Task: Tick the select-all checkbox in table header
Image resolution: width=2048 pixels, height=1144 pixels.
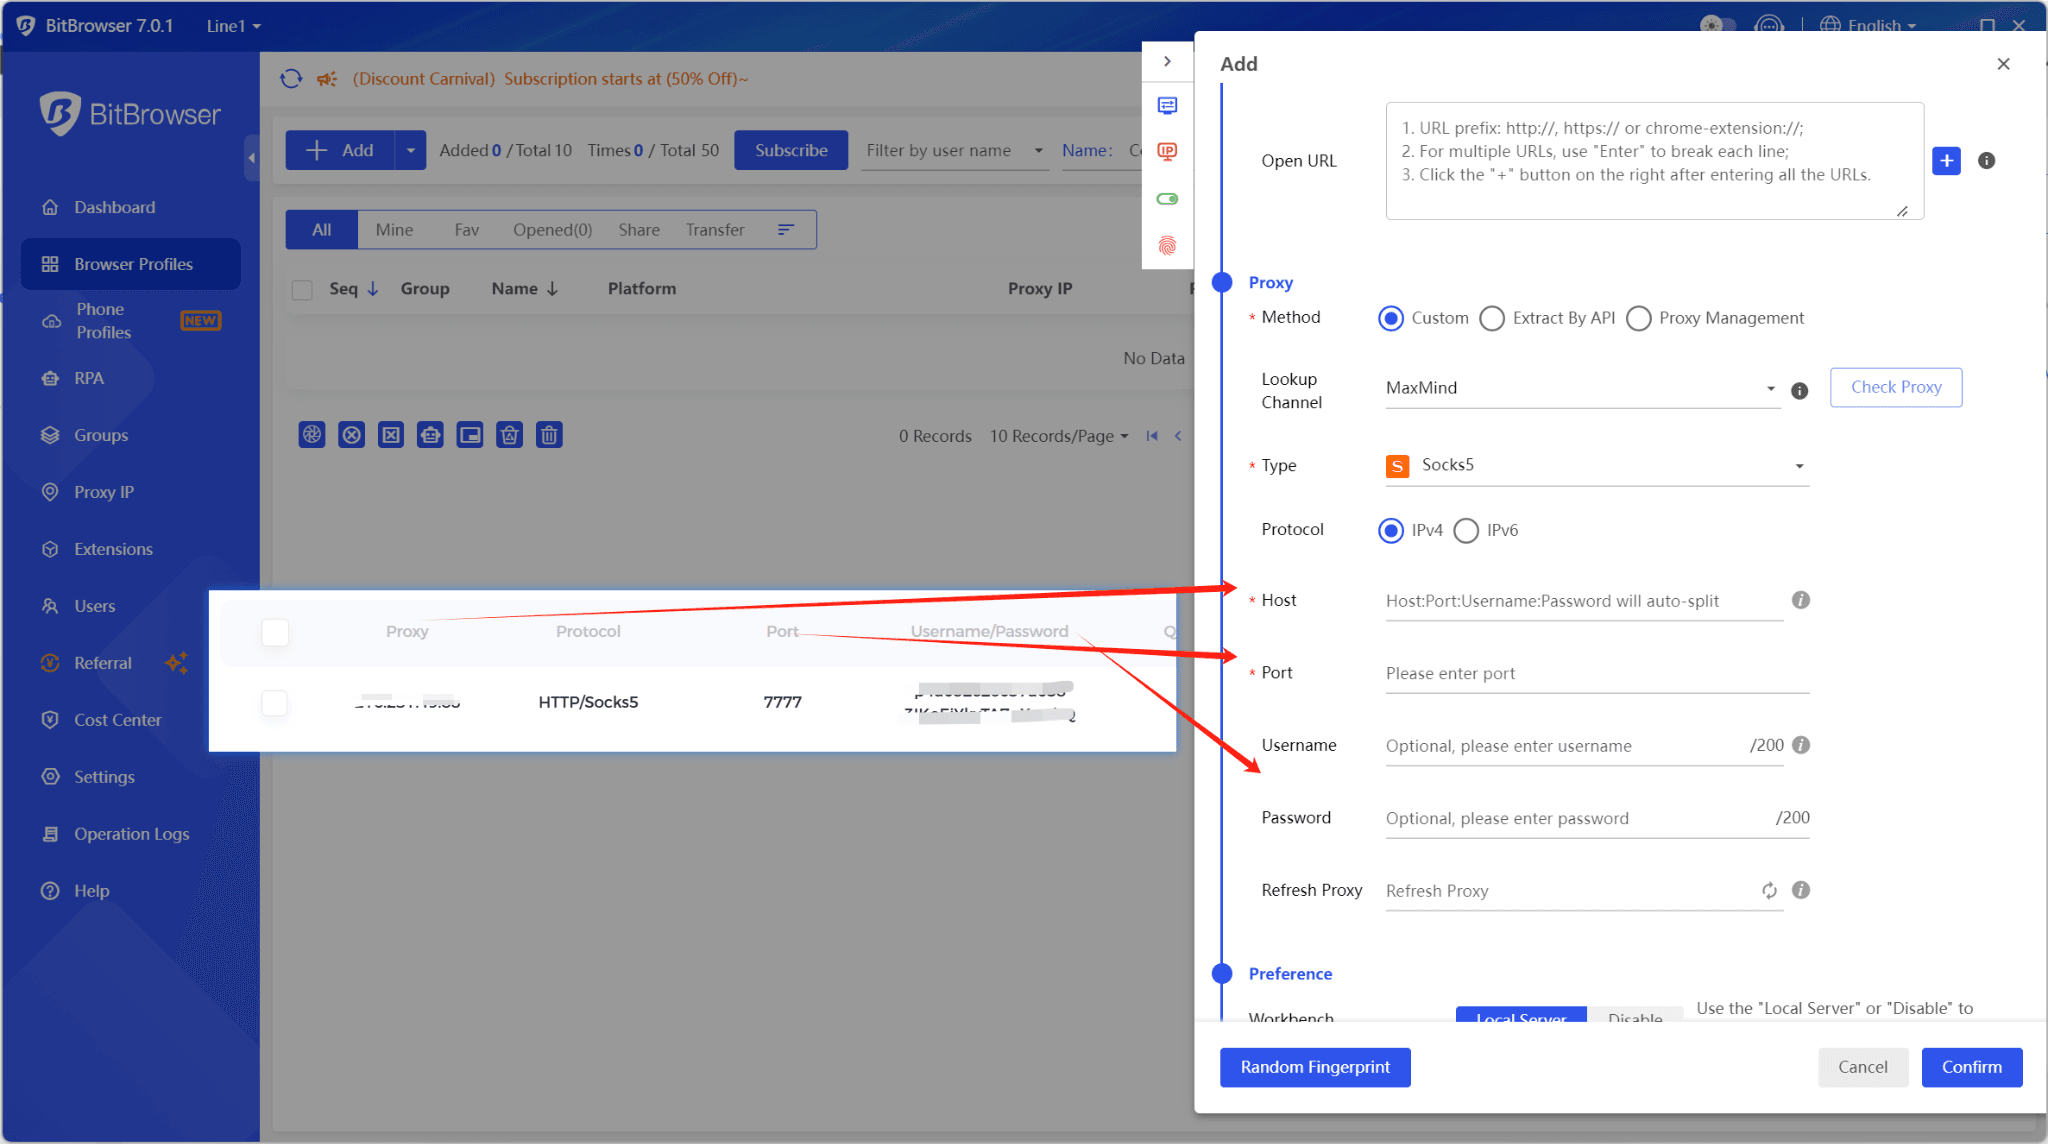Action: point(302,289)
